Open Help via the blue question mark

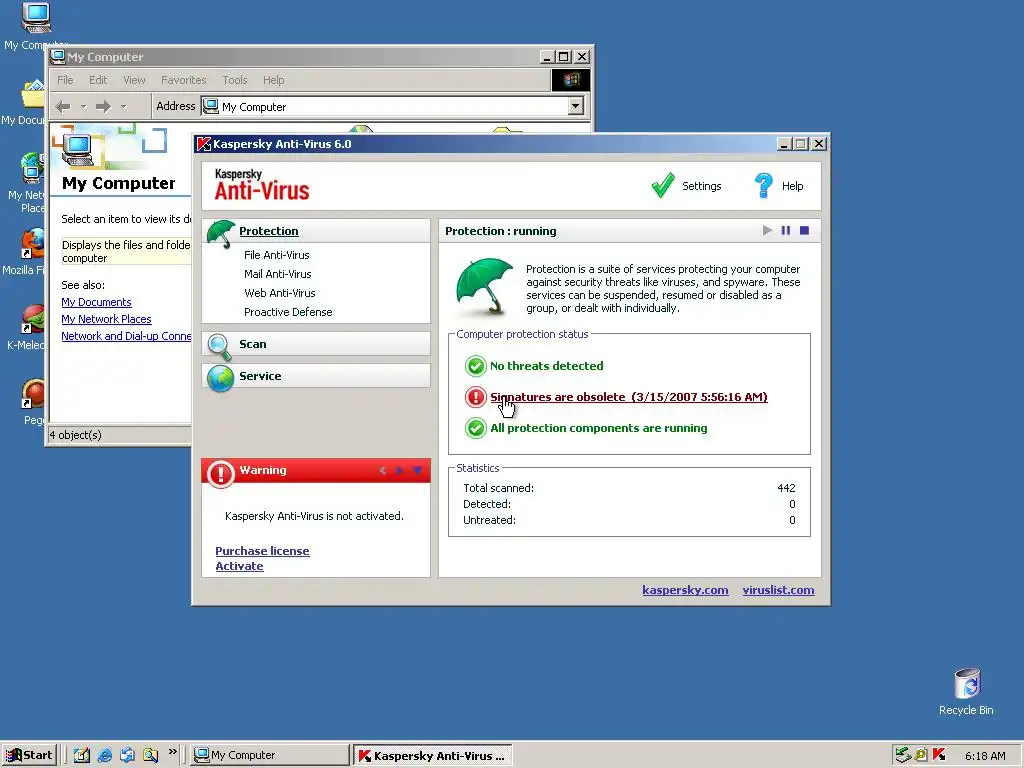tap(763, 185)
